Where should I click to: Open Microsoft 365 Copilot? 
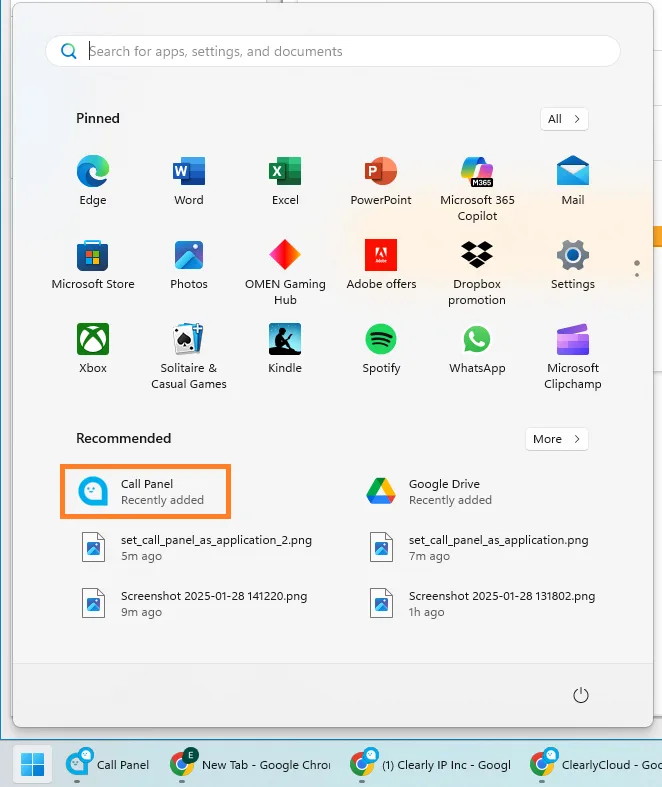point(477,188)
